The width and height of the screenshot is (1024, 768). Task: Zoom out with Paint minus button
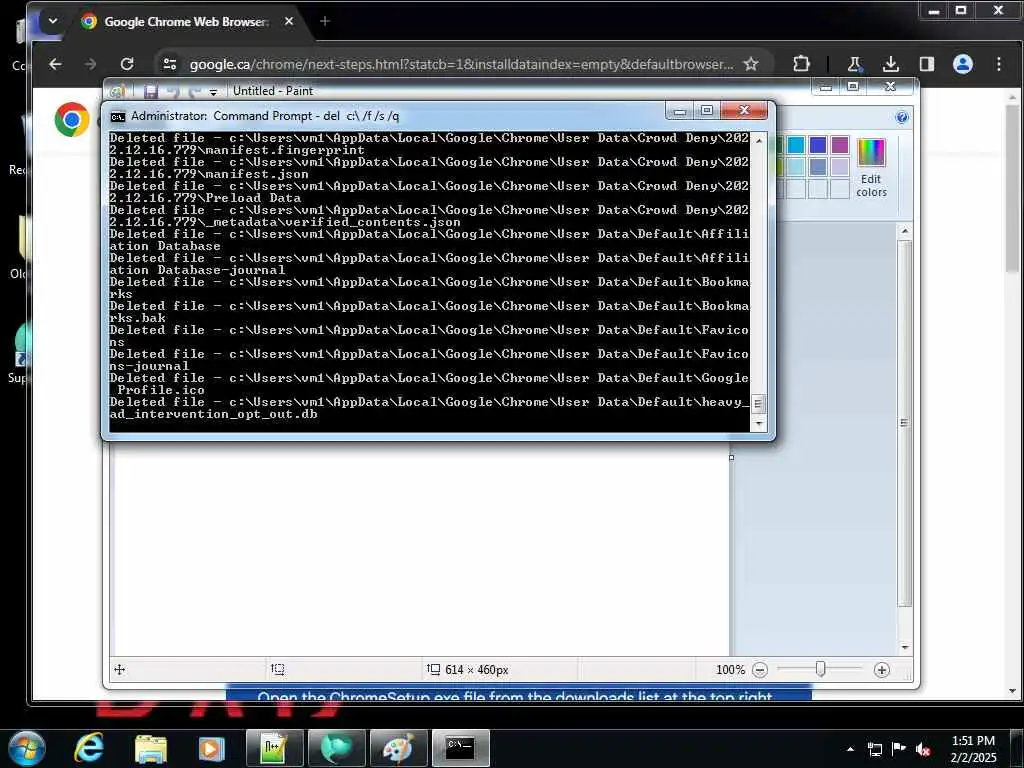click(760, 670)
